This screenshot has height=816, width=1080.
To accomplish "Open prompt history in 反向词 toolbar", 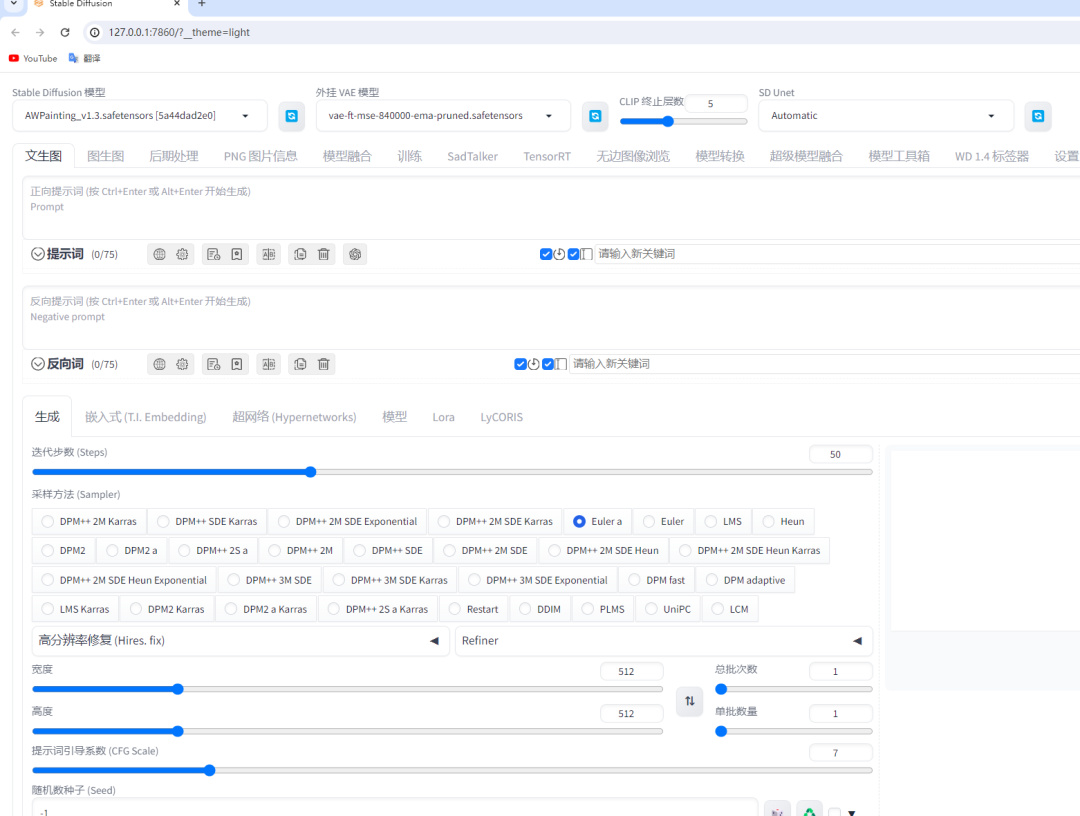I will pos(214,364).
